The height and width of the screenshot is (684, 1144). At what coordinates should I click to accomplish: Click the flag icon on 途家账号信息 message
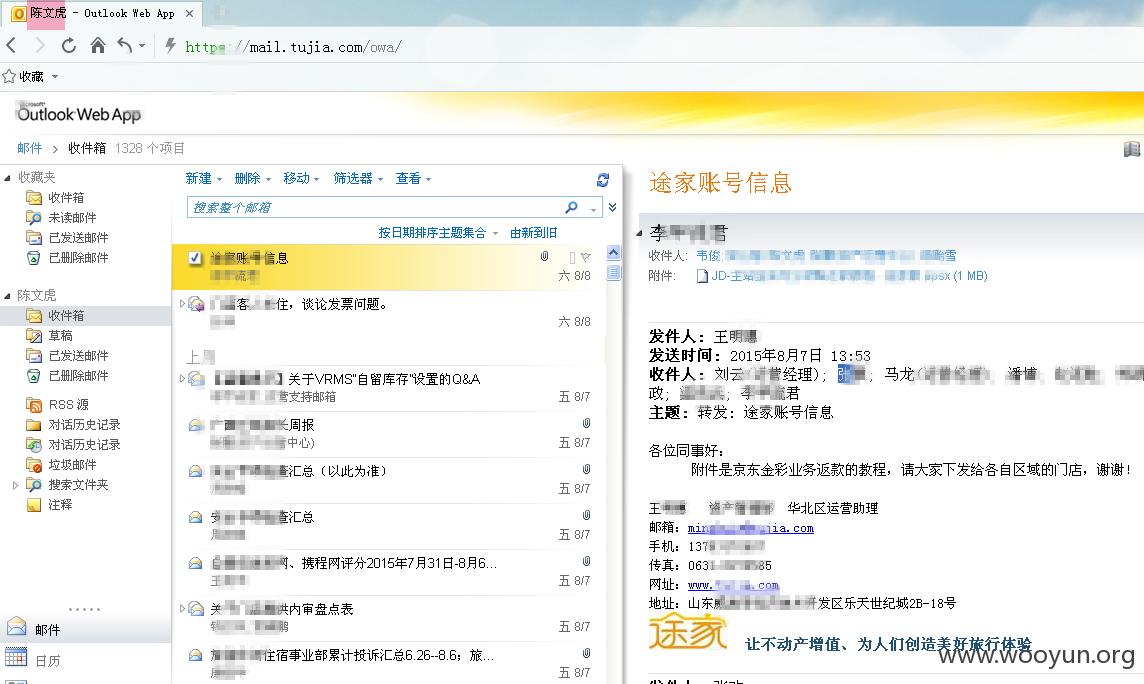point(585,257)
